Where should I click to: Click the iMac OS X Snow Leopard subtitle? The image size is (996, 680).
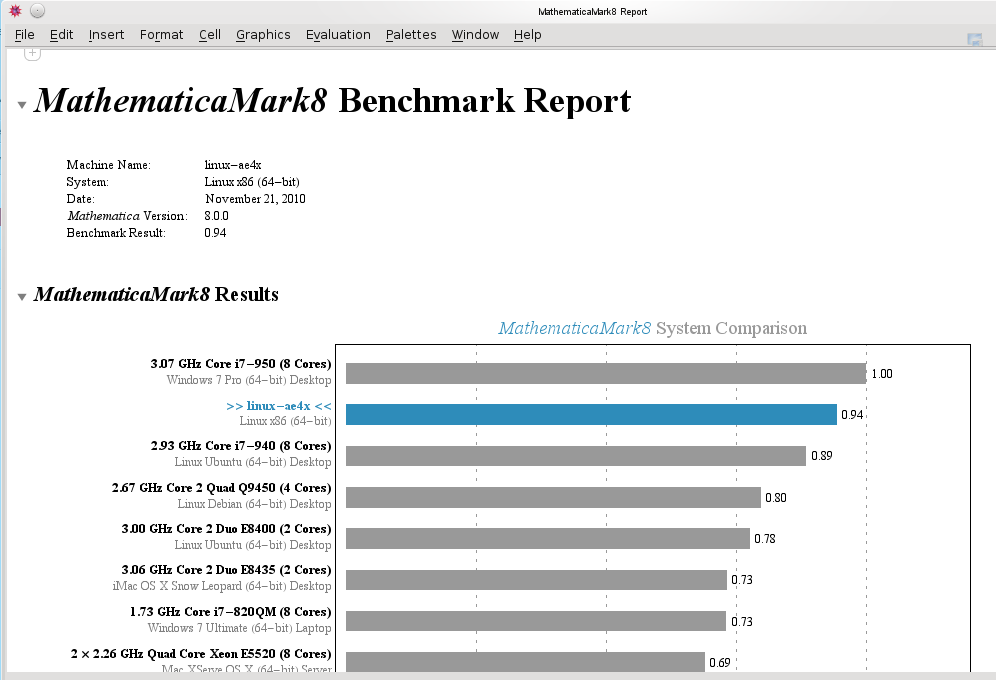[x=222, y=586]
